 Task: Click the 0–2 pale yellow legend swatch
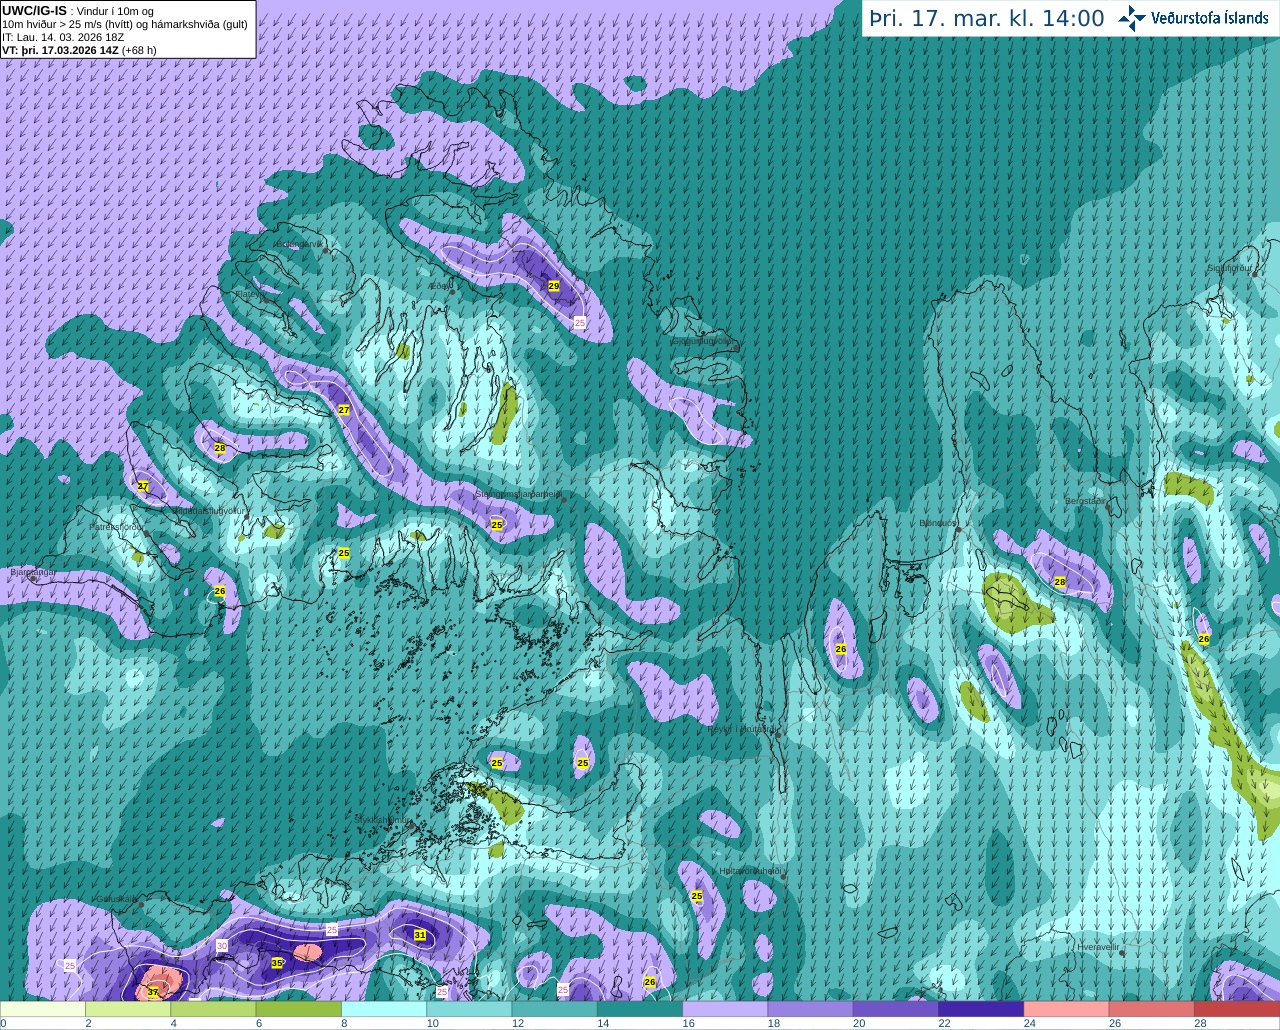coord(43,1009)
